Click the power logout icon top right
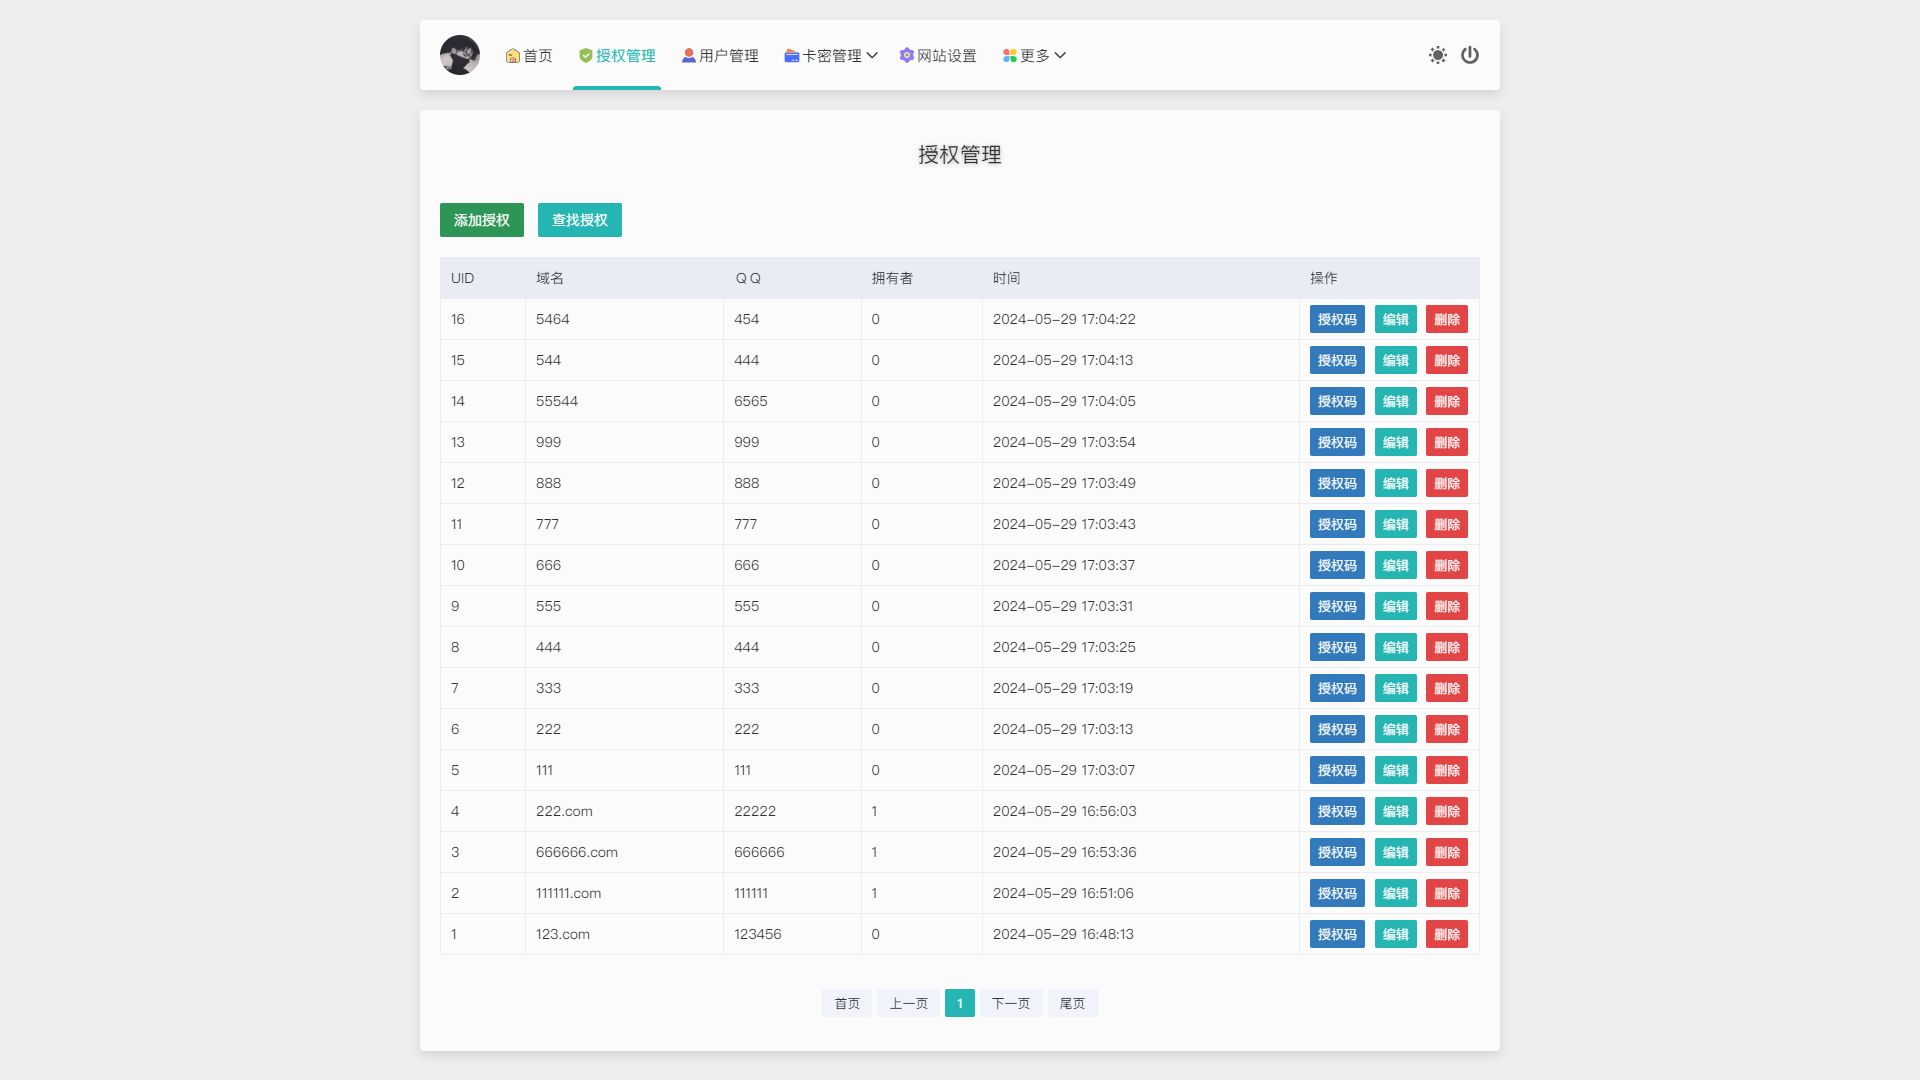 [x=1470, y=55]
